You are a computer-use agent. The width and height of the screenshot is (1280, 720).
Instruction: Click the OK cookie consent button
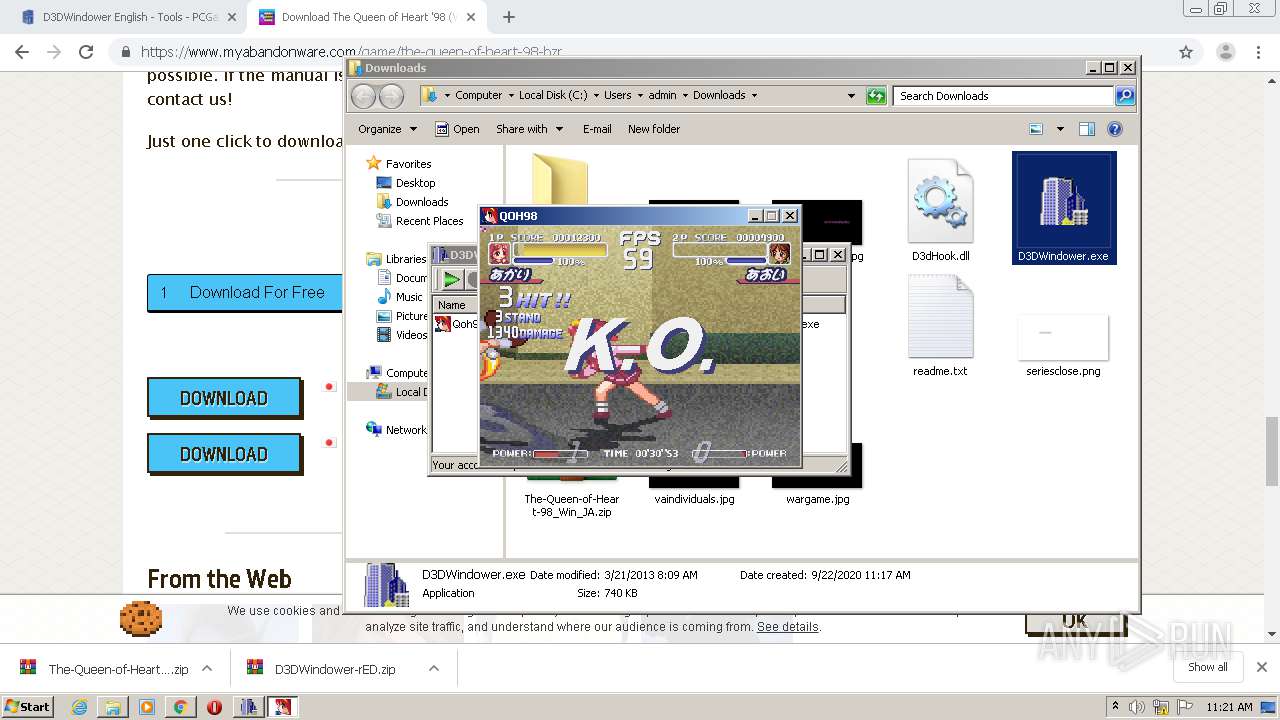(1075, 622)
